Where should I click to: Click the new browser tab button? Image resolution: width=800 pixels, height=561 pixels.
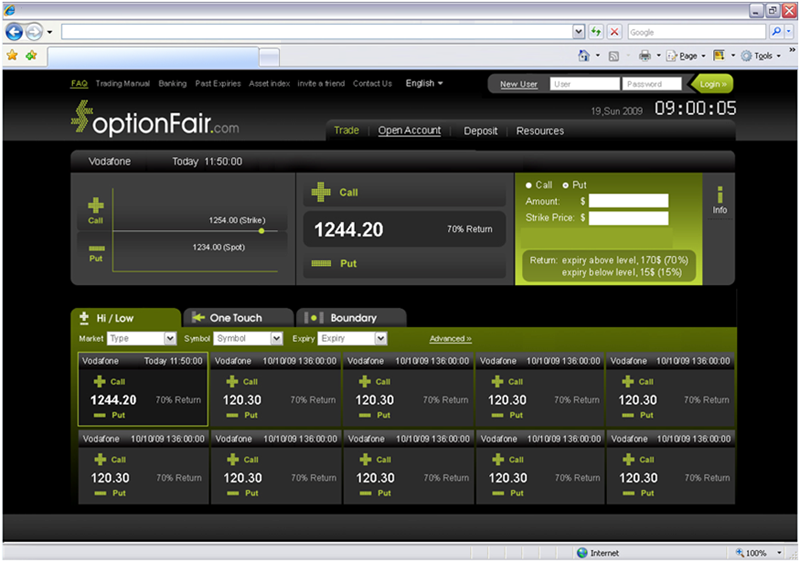coord(269,57)
